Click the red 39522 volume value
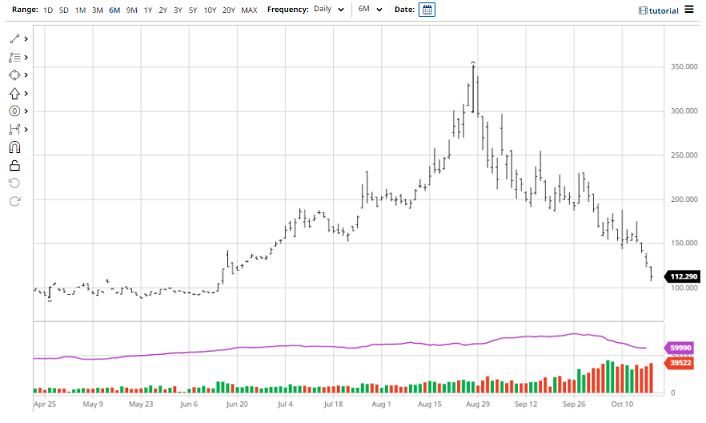This screenshot has width=706, height=423. (679, 363)
